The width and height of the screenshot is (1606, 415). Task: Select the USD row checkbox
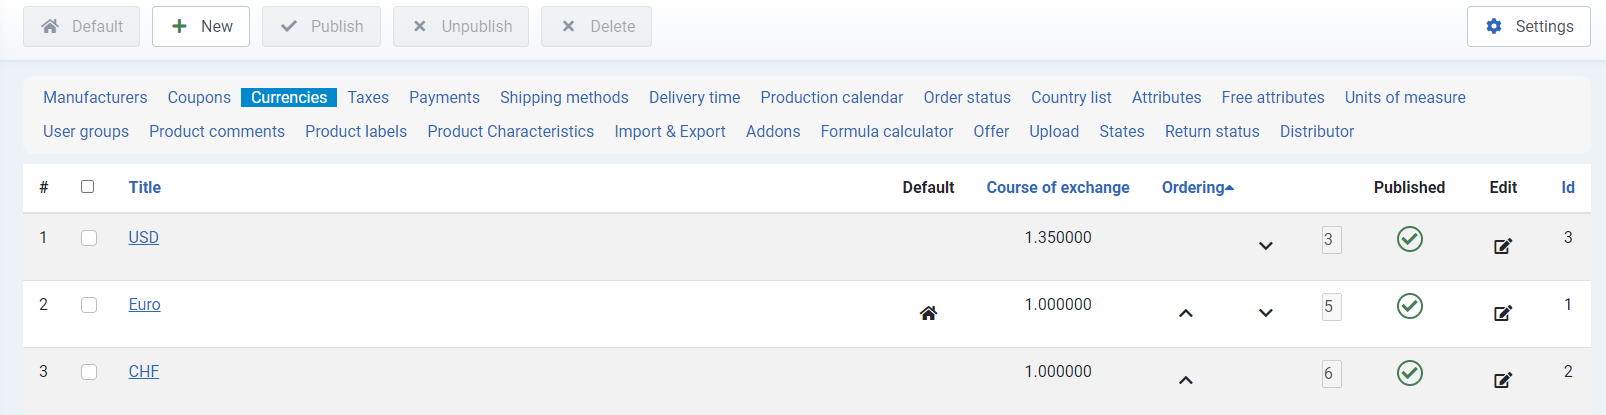pyautogui.click(x=89, y=238)
